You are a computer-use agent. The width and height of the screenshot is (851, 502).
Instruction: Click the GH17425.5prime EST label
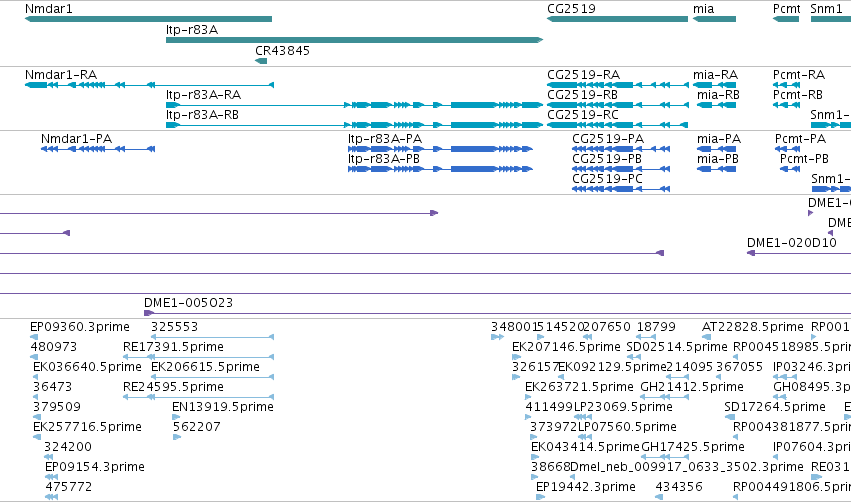pyautogui.click(x=693, y=447)
